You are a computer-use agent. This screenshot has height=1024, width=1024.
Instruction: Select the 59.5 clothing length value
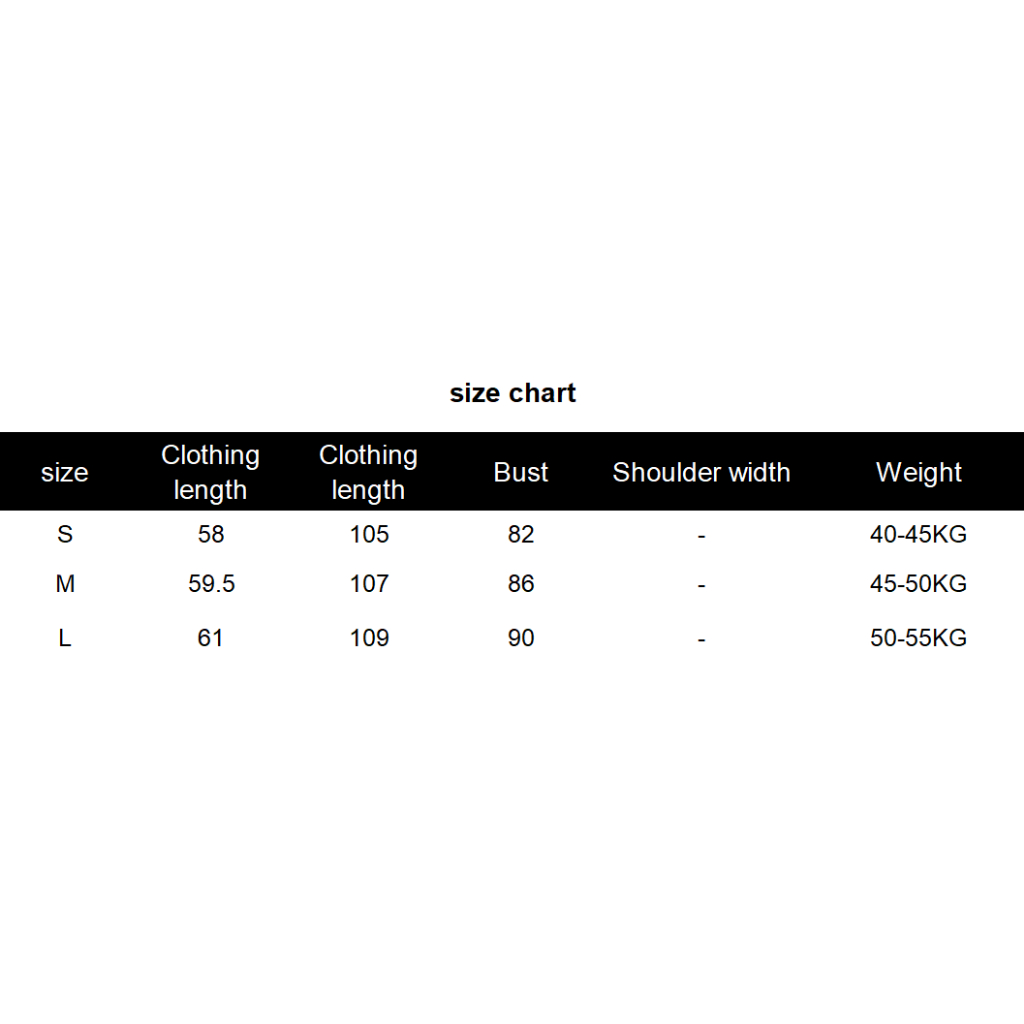211,584
